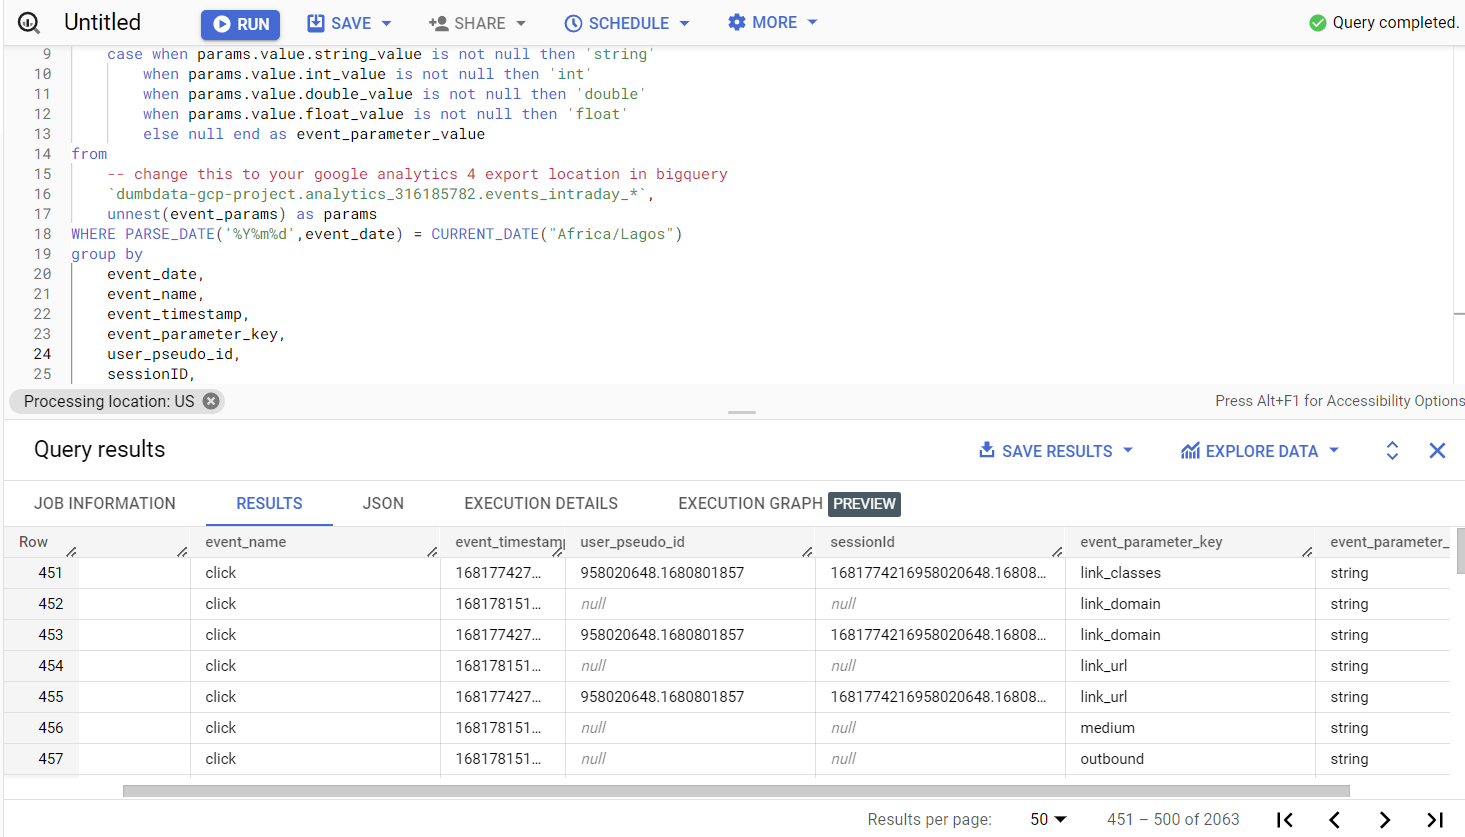Rename the Untitled query title
The height and width of the screenshot is (837, 1465).
pos(101,21)
